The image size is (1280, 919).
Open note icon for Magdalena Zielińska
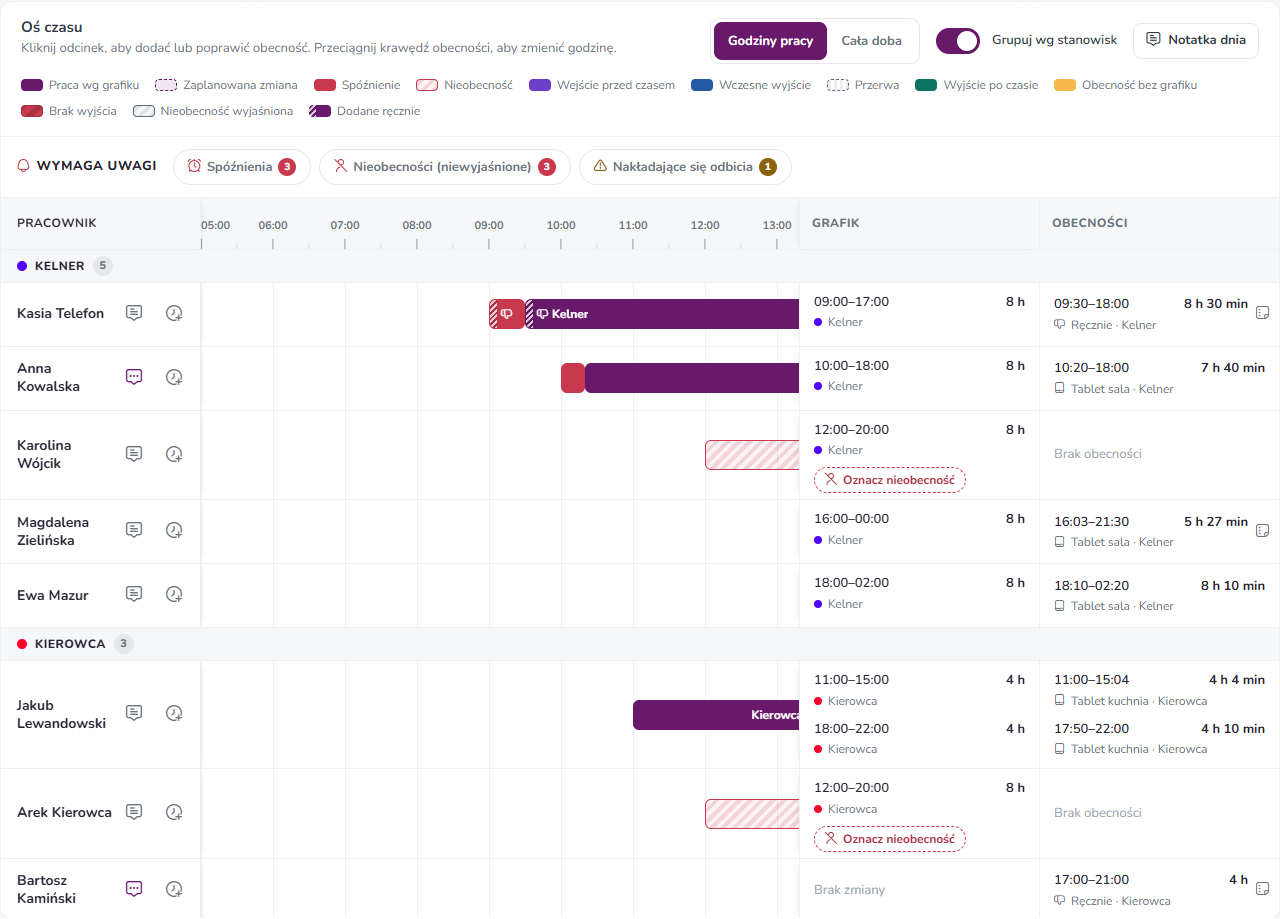(x=134, y=530)
